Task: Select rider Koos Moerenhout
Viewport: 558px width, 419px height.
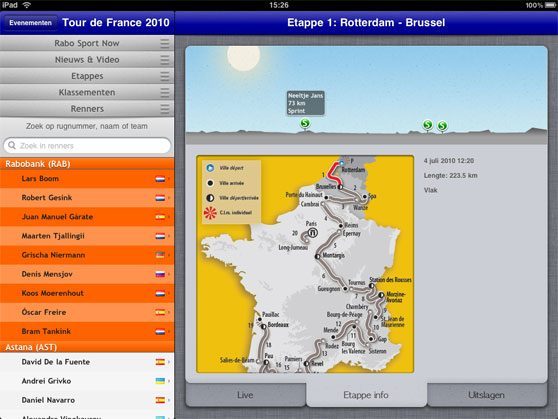Action: click(87, 293)
